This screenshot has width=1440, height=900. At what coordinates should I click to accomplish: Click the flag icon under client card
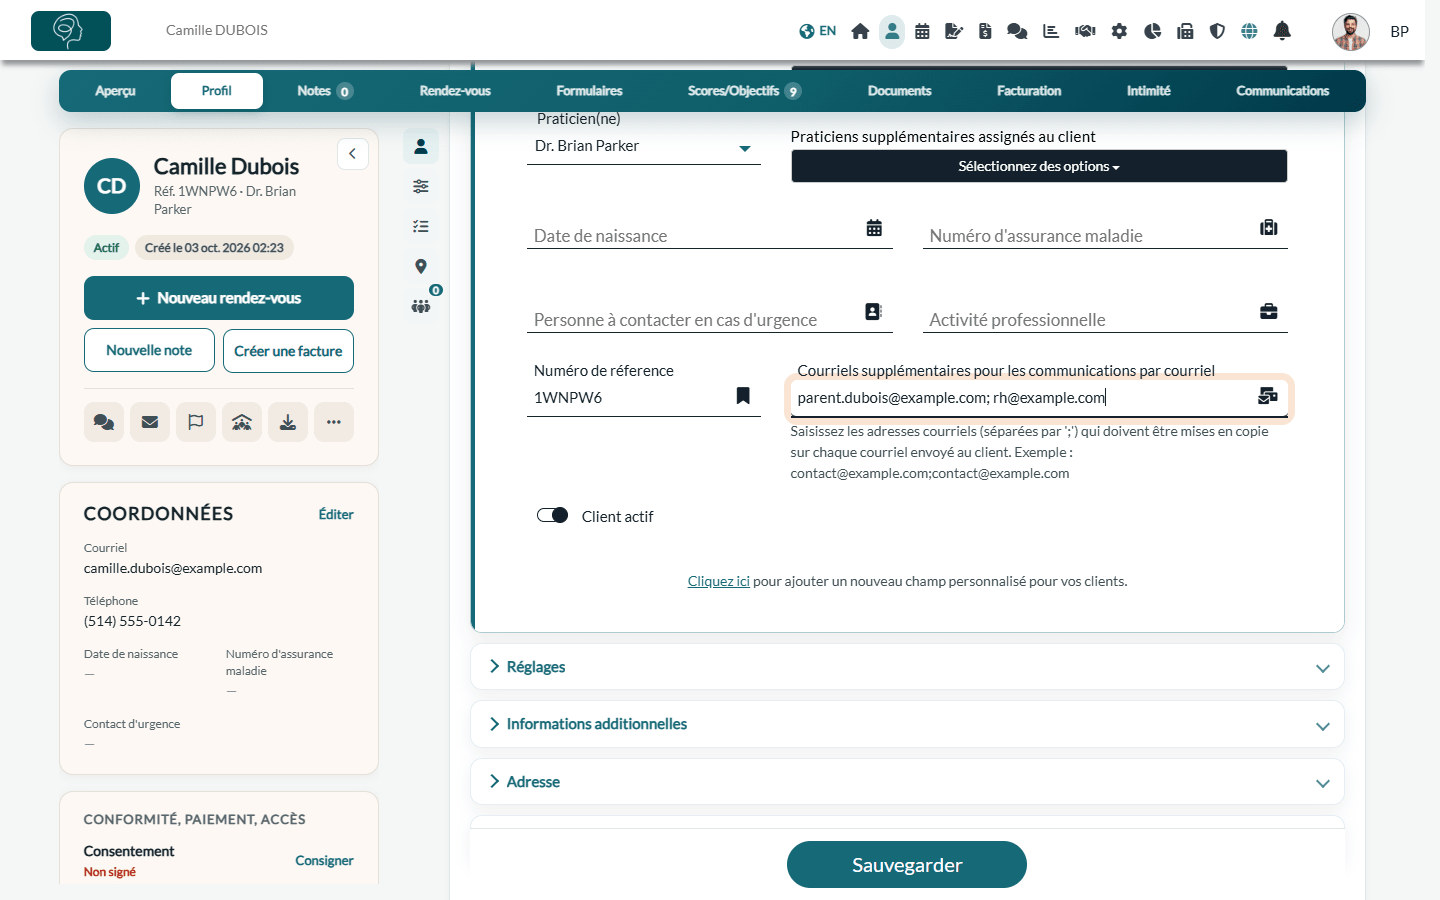(196, 422)
